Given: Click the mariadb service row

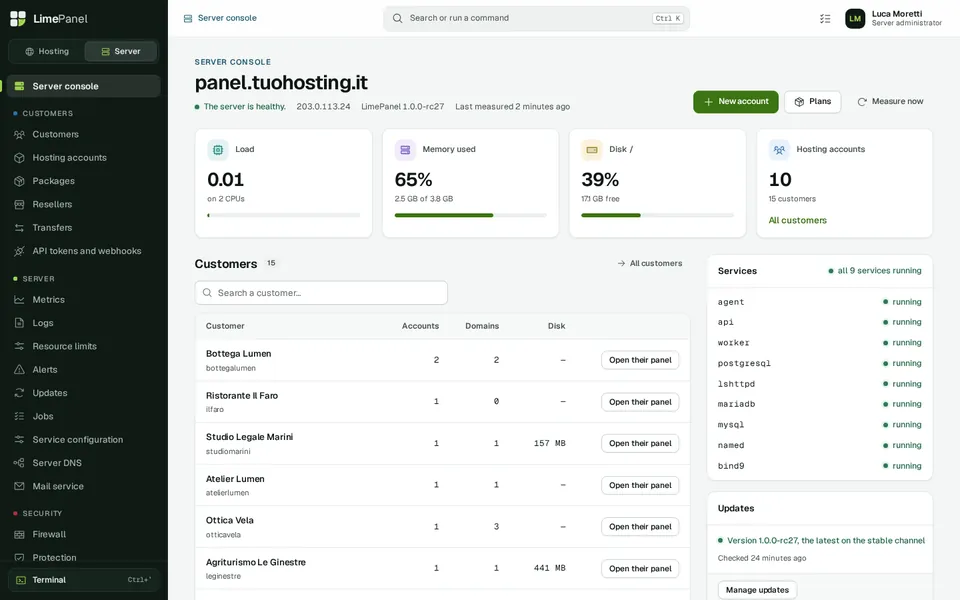Looking at the screenshot, I should tap(819, 405).
